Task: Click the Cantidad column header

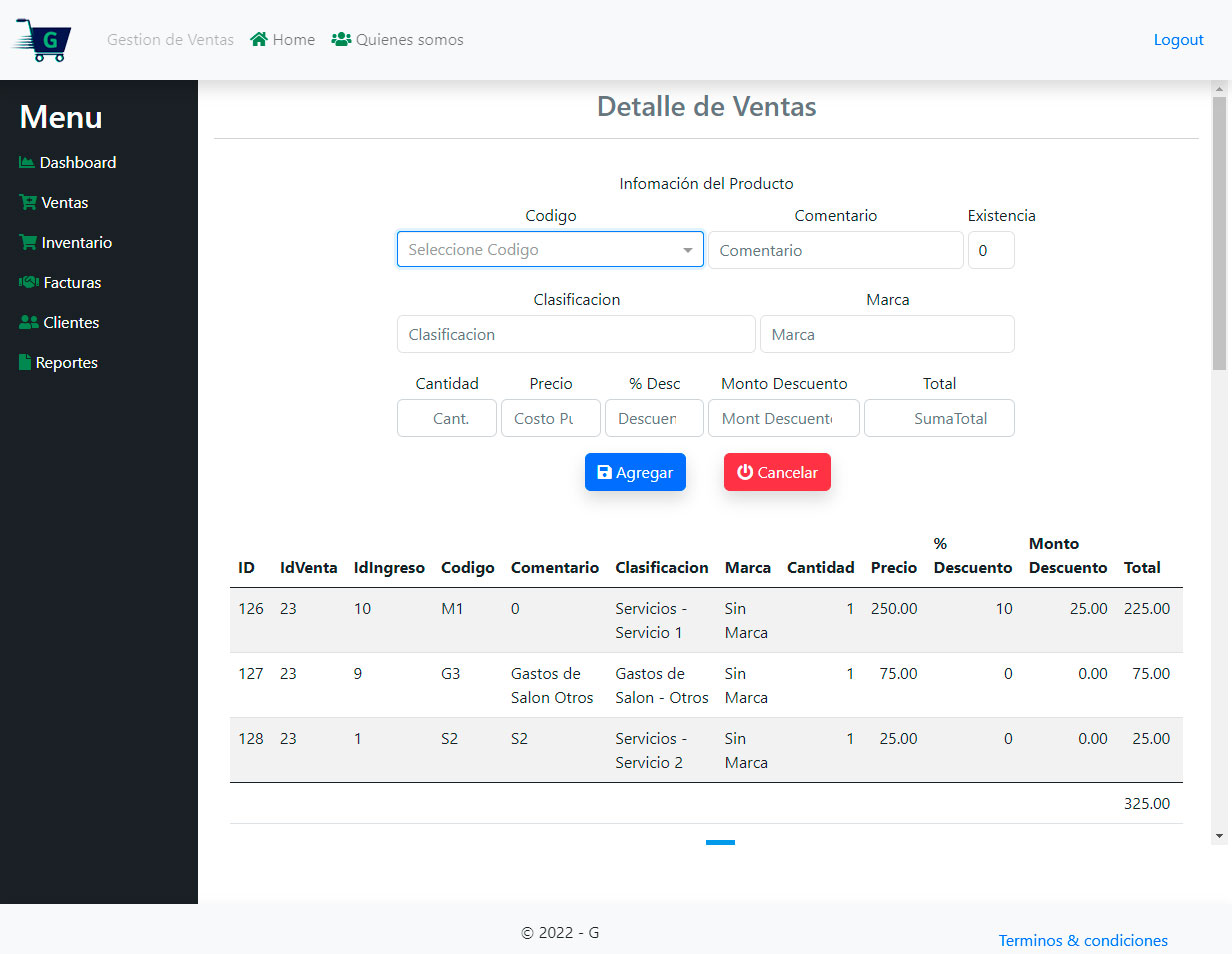Action: coord(821,567)
